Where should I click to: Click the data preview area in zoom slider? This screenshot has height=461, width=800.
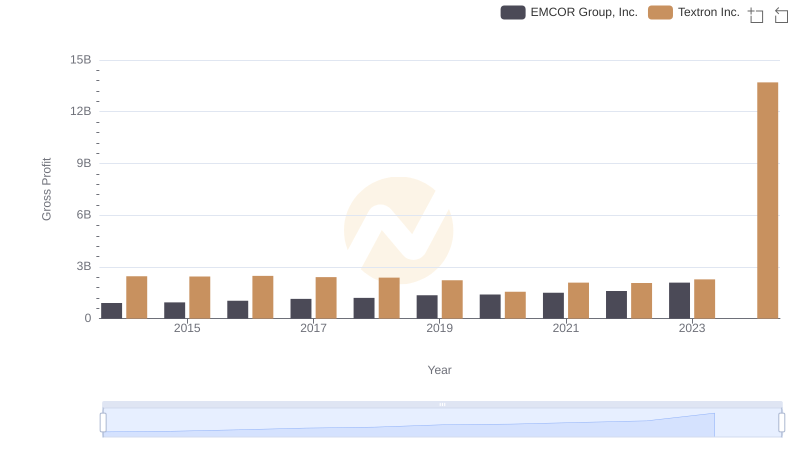click(x=442, y=423)
